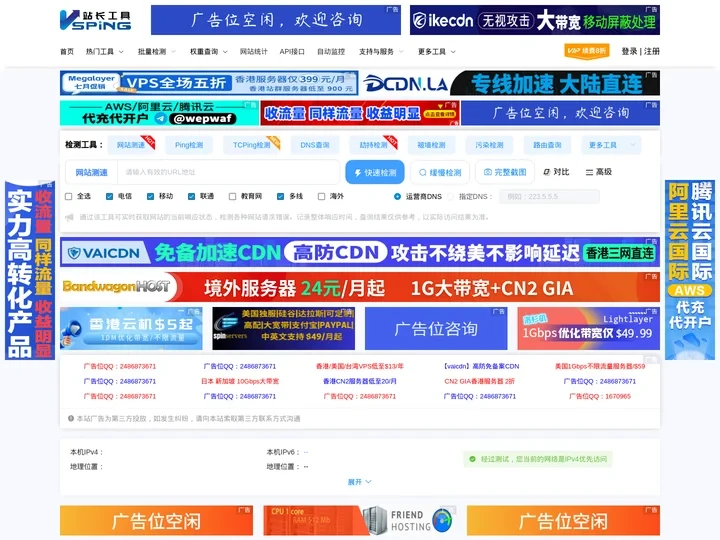Open the 香港云机$5起 ad
This screenshot has width=720, height=540.
coord(131,329)
